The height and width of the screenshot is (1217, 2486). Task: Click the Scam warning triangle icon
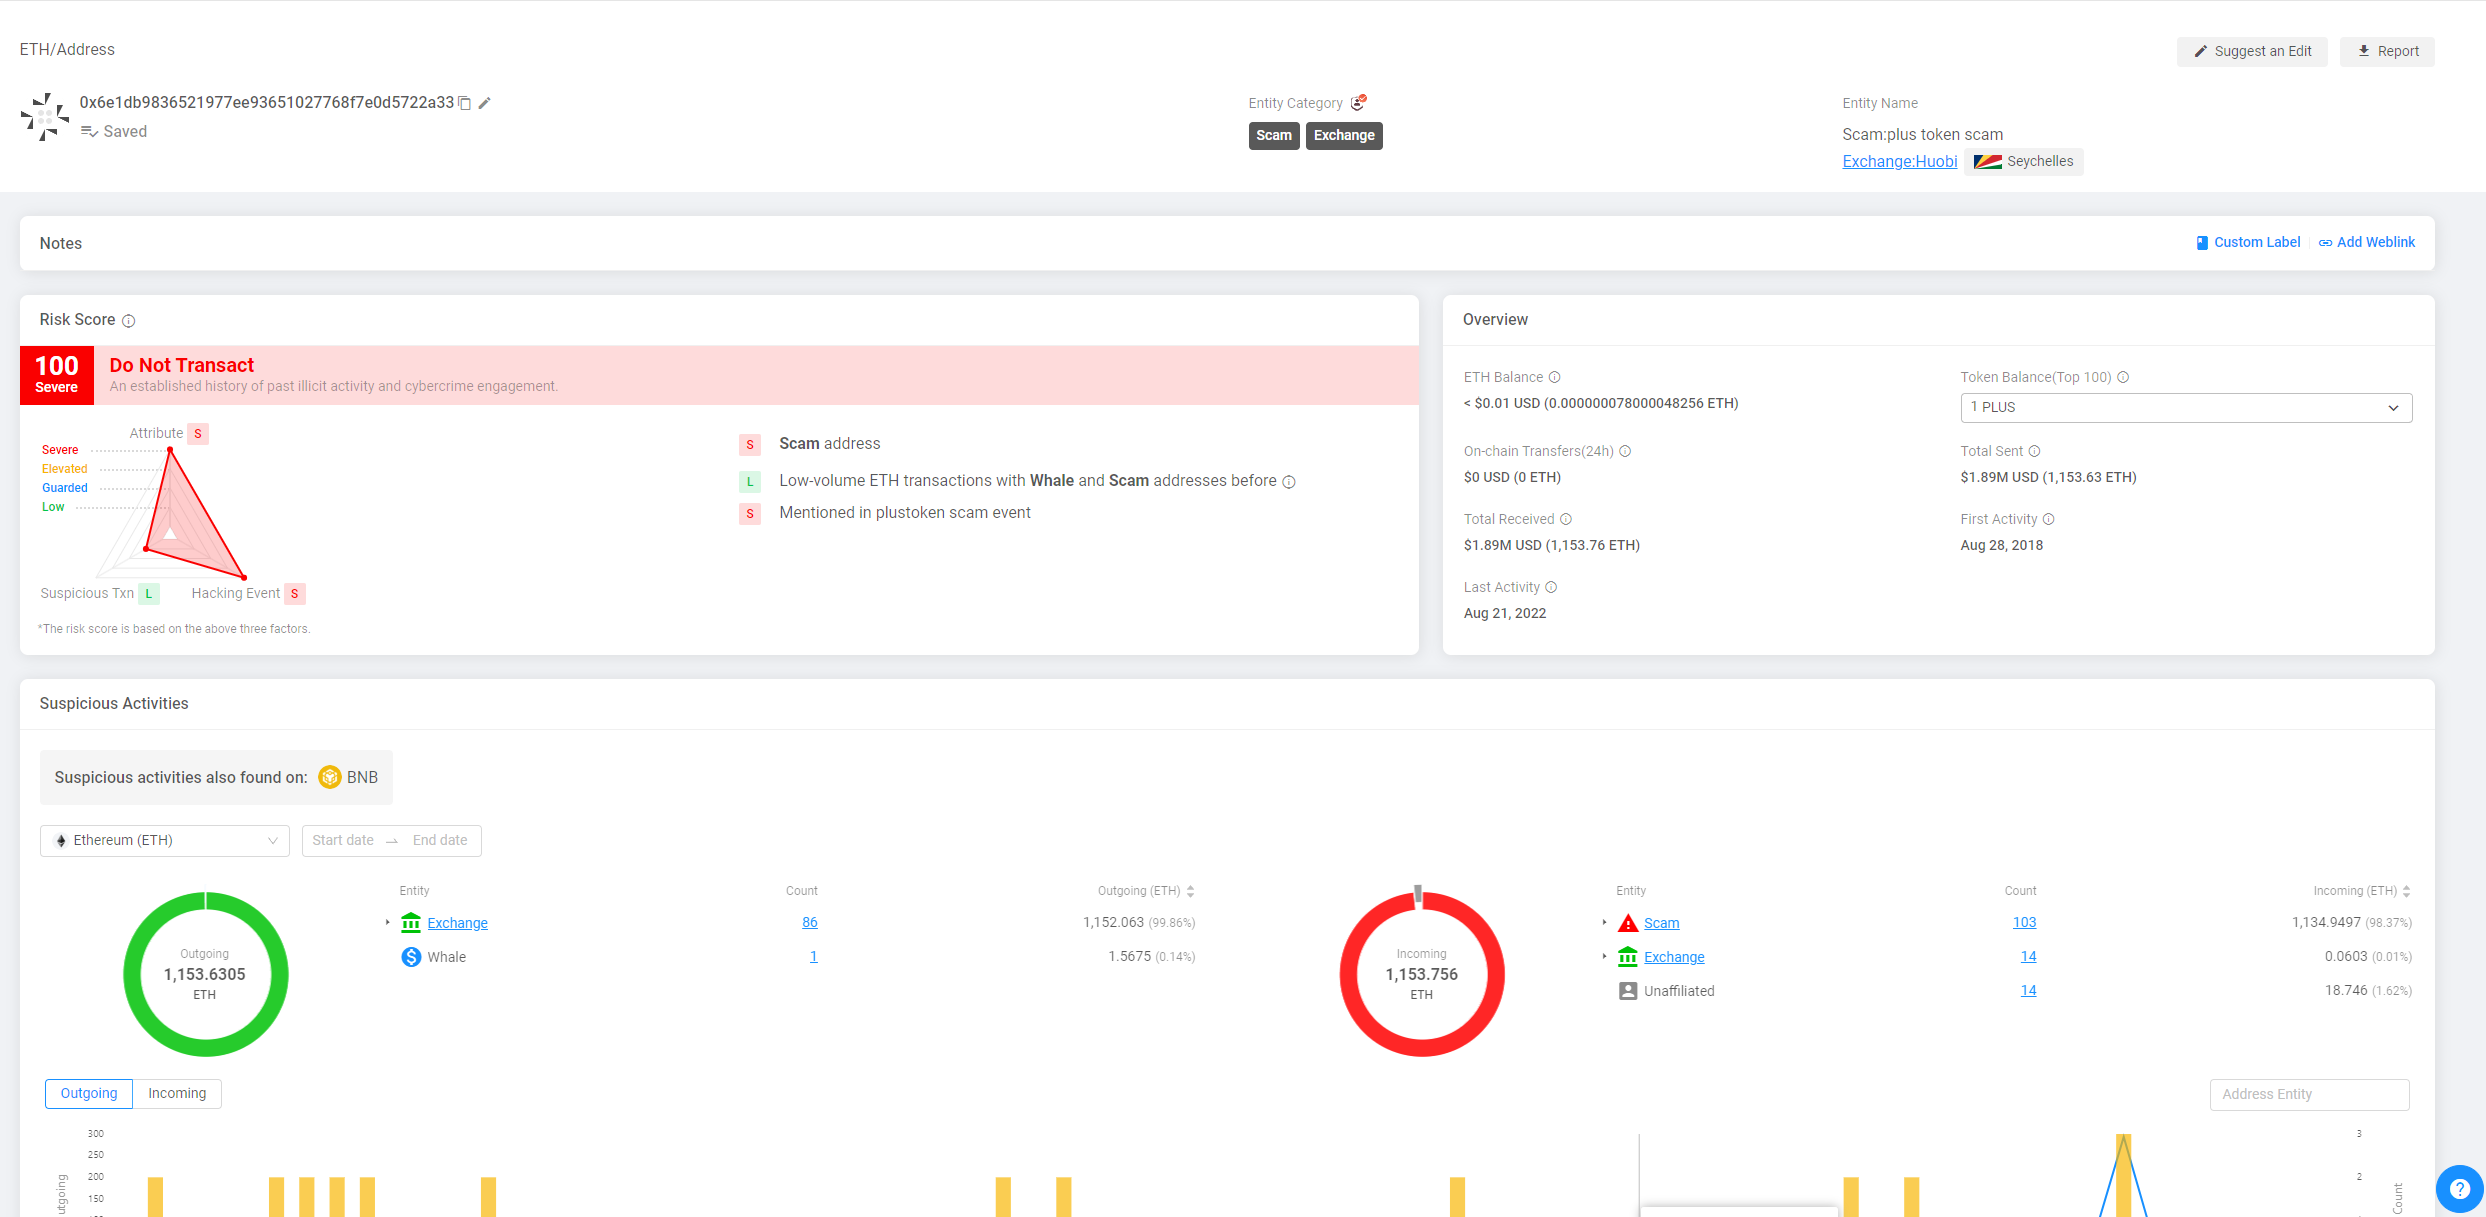coord(1628,923)
